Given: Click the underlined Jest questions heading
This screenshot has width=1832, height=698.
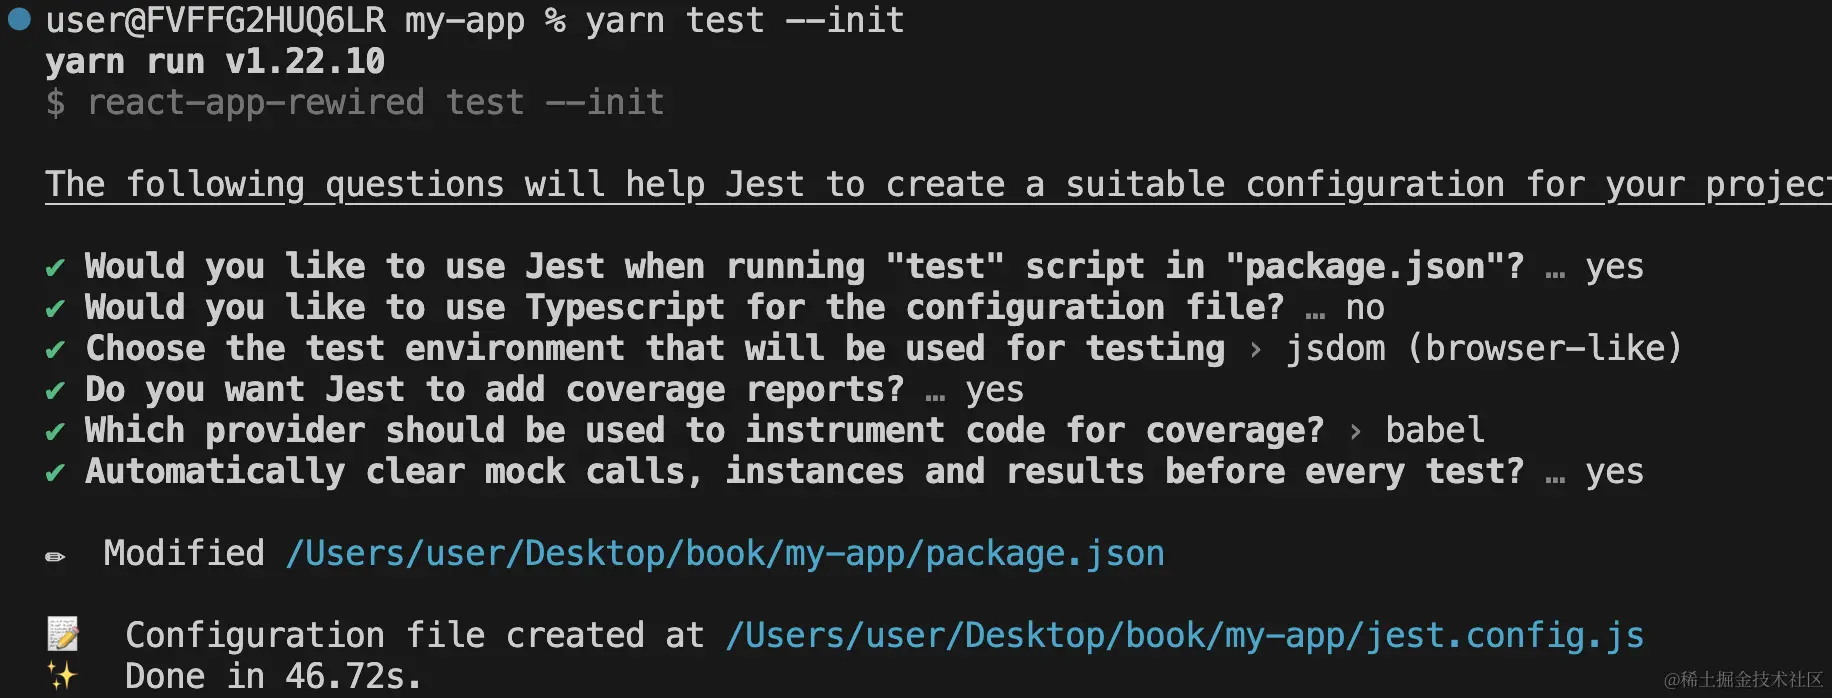Looking at the screenshot, I should (x=936, y=185).
